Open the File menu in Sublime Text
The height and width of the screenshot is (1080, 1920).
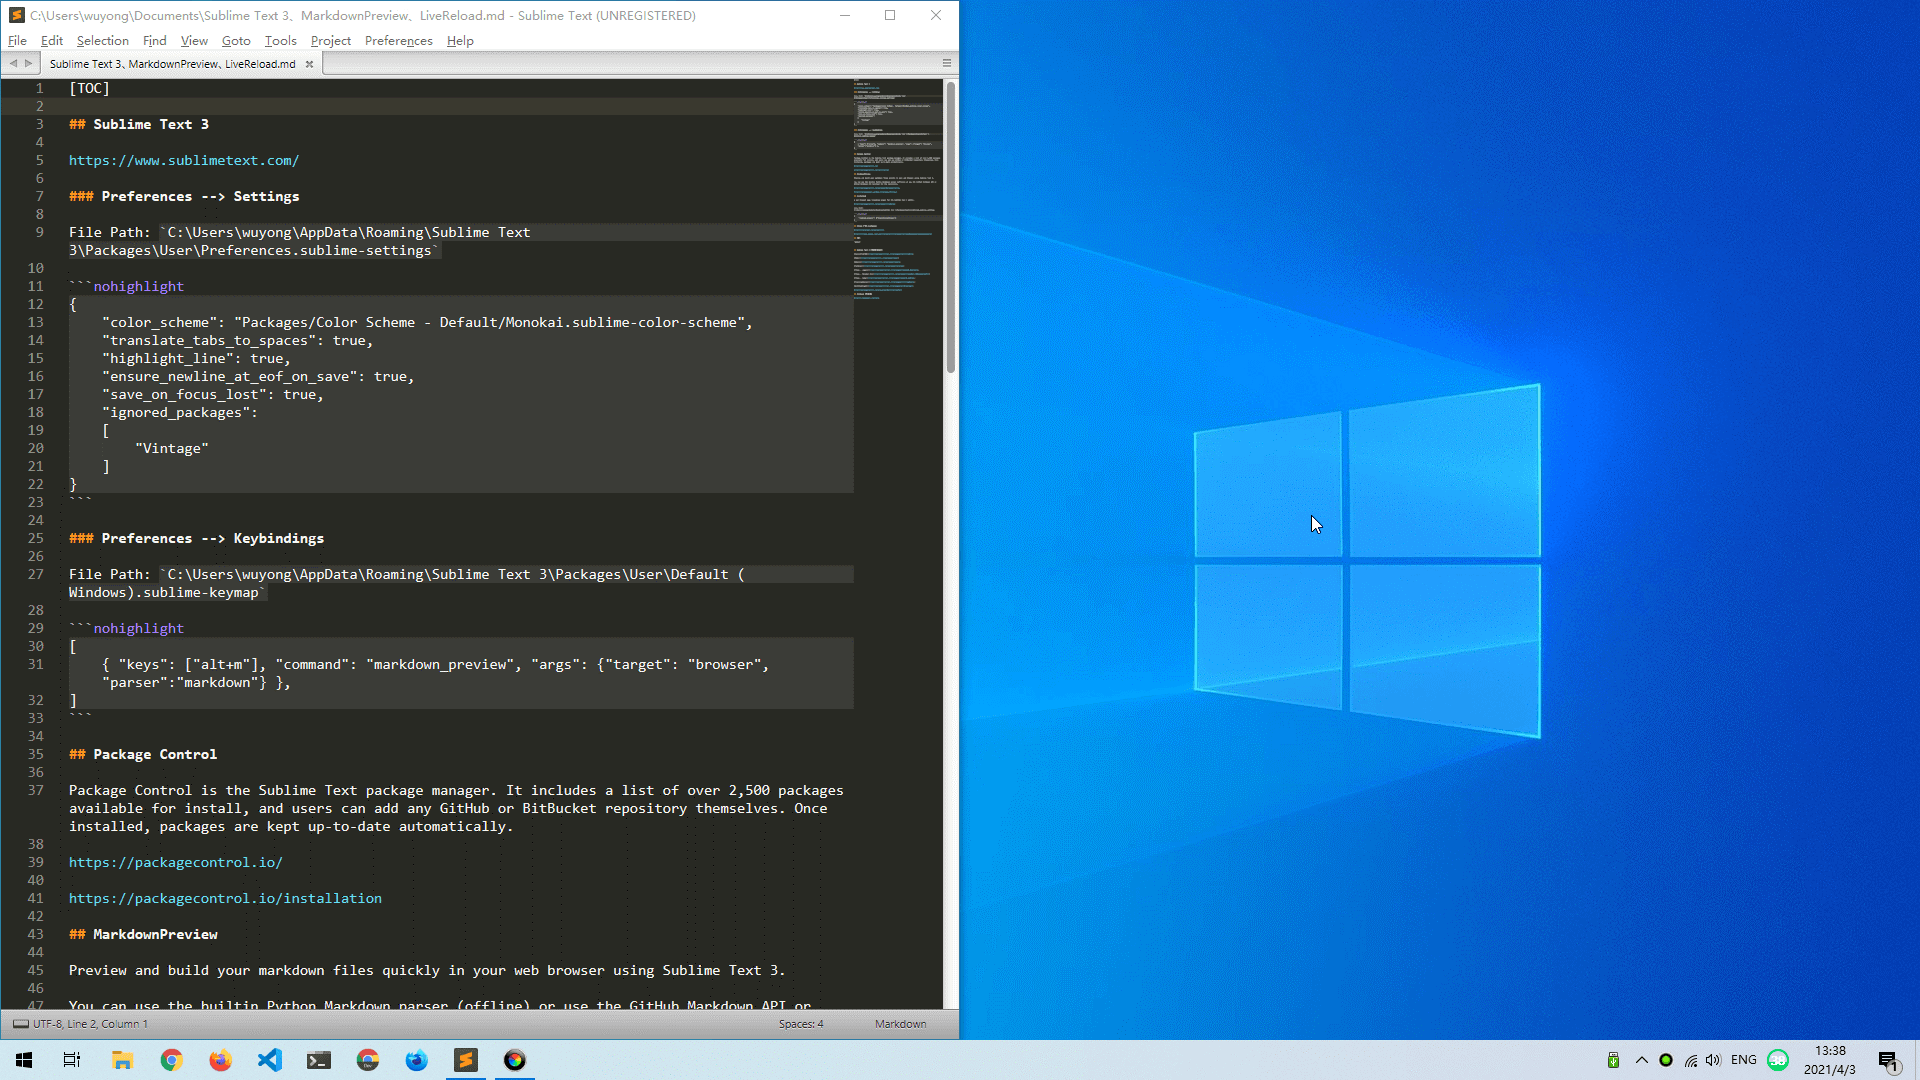click(17, 40)
